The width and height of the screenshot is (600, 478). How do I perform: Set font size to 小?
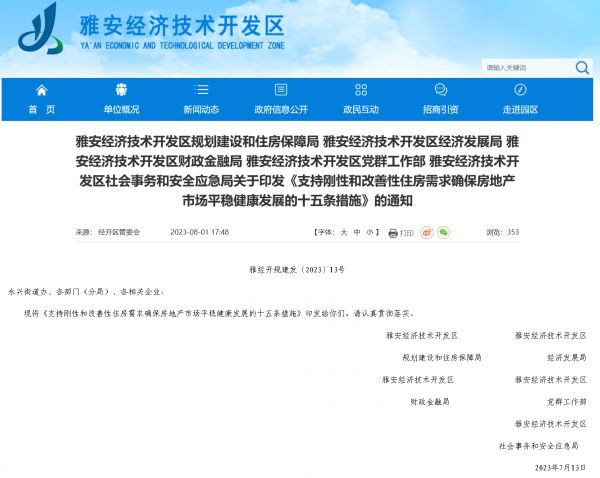pyautogui.click(x=370, y=232)
